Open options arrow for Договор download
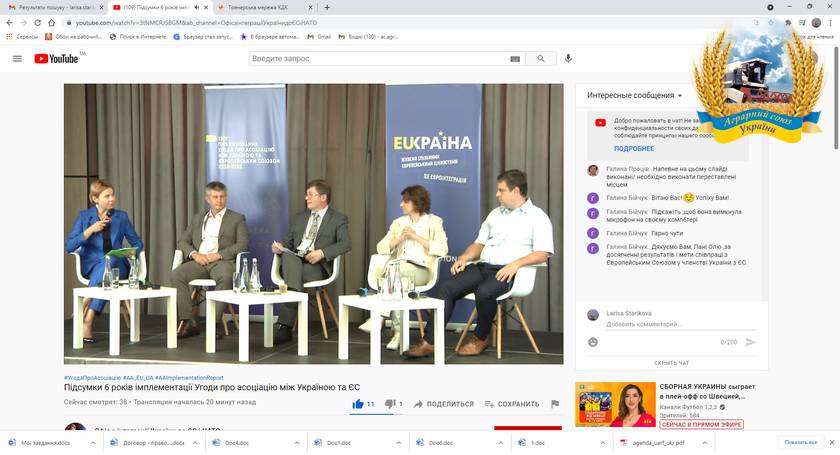The width and height of the screenshot is (840, 455). (195, 443)
